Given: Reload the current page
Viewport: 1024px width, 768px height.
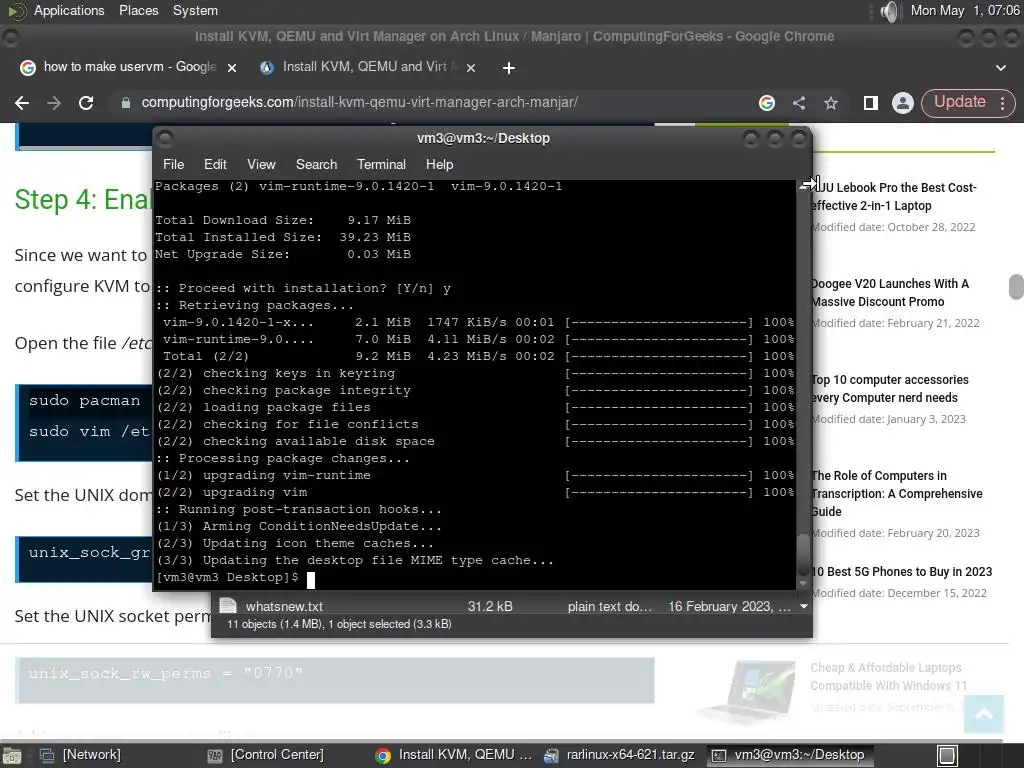Looking at the screenshot, I should click(86, 103).
